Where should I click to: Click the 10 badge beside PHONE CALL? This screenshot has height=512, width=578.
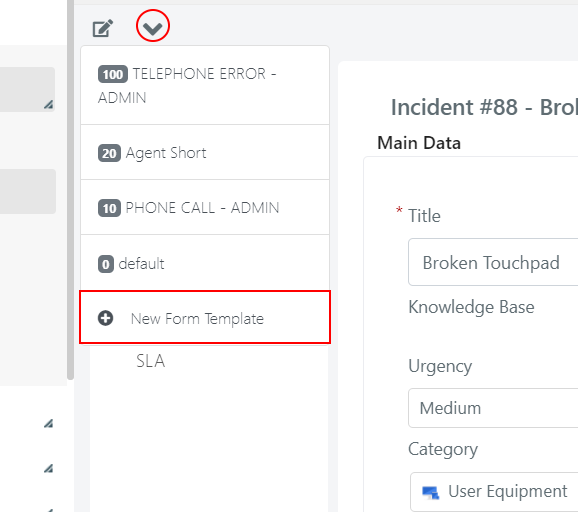(109, 208)
